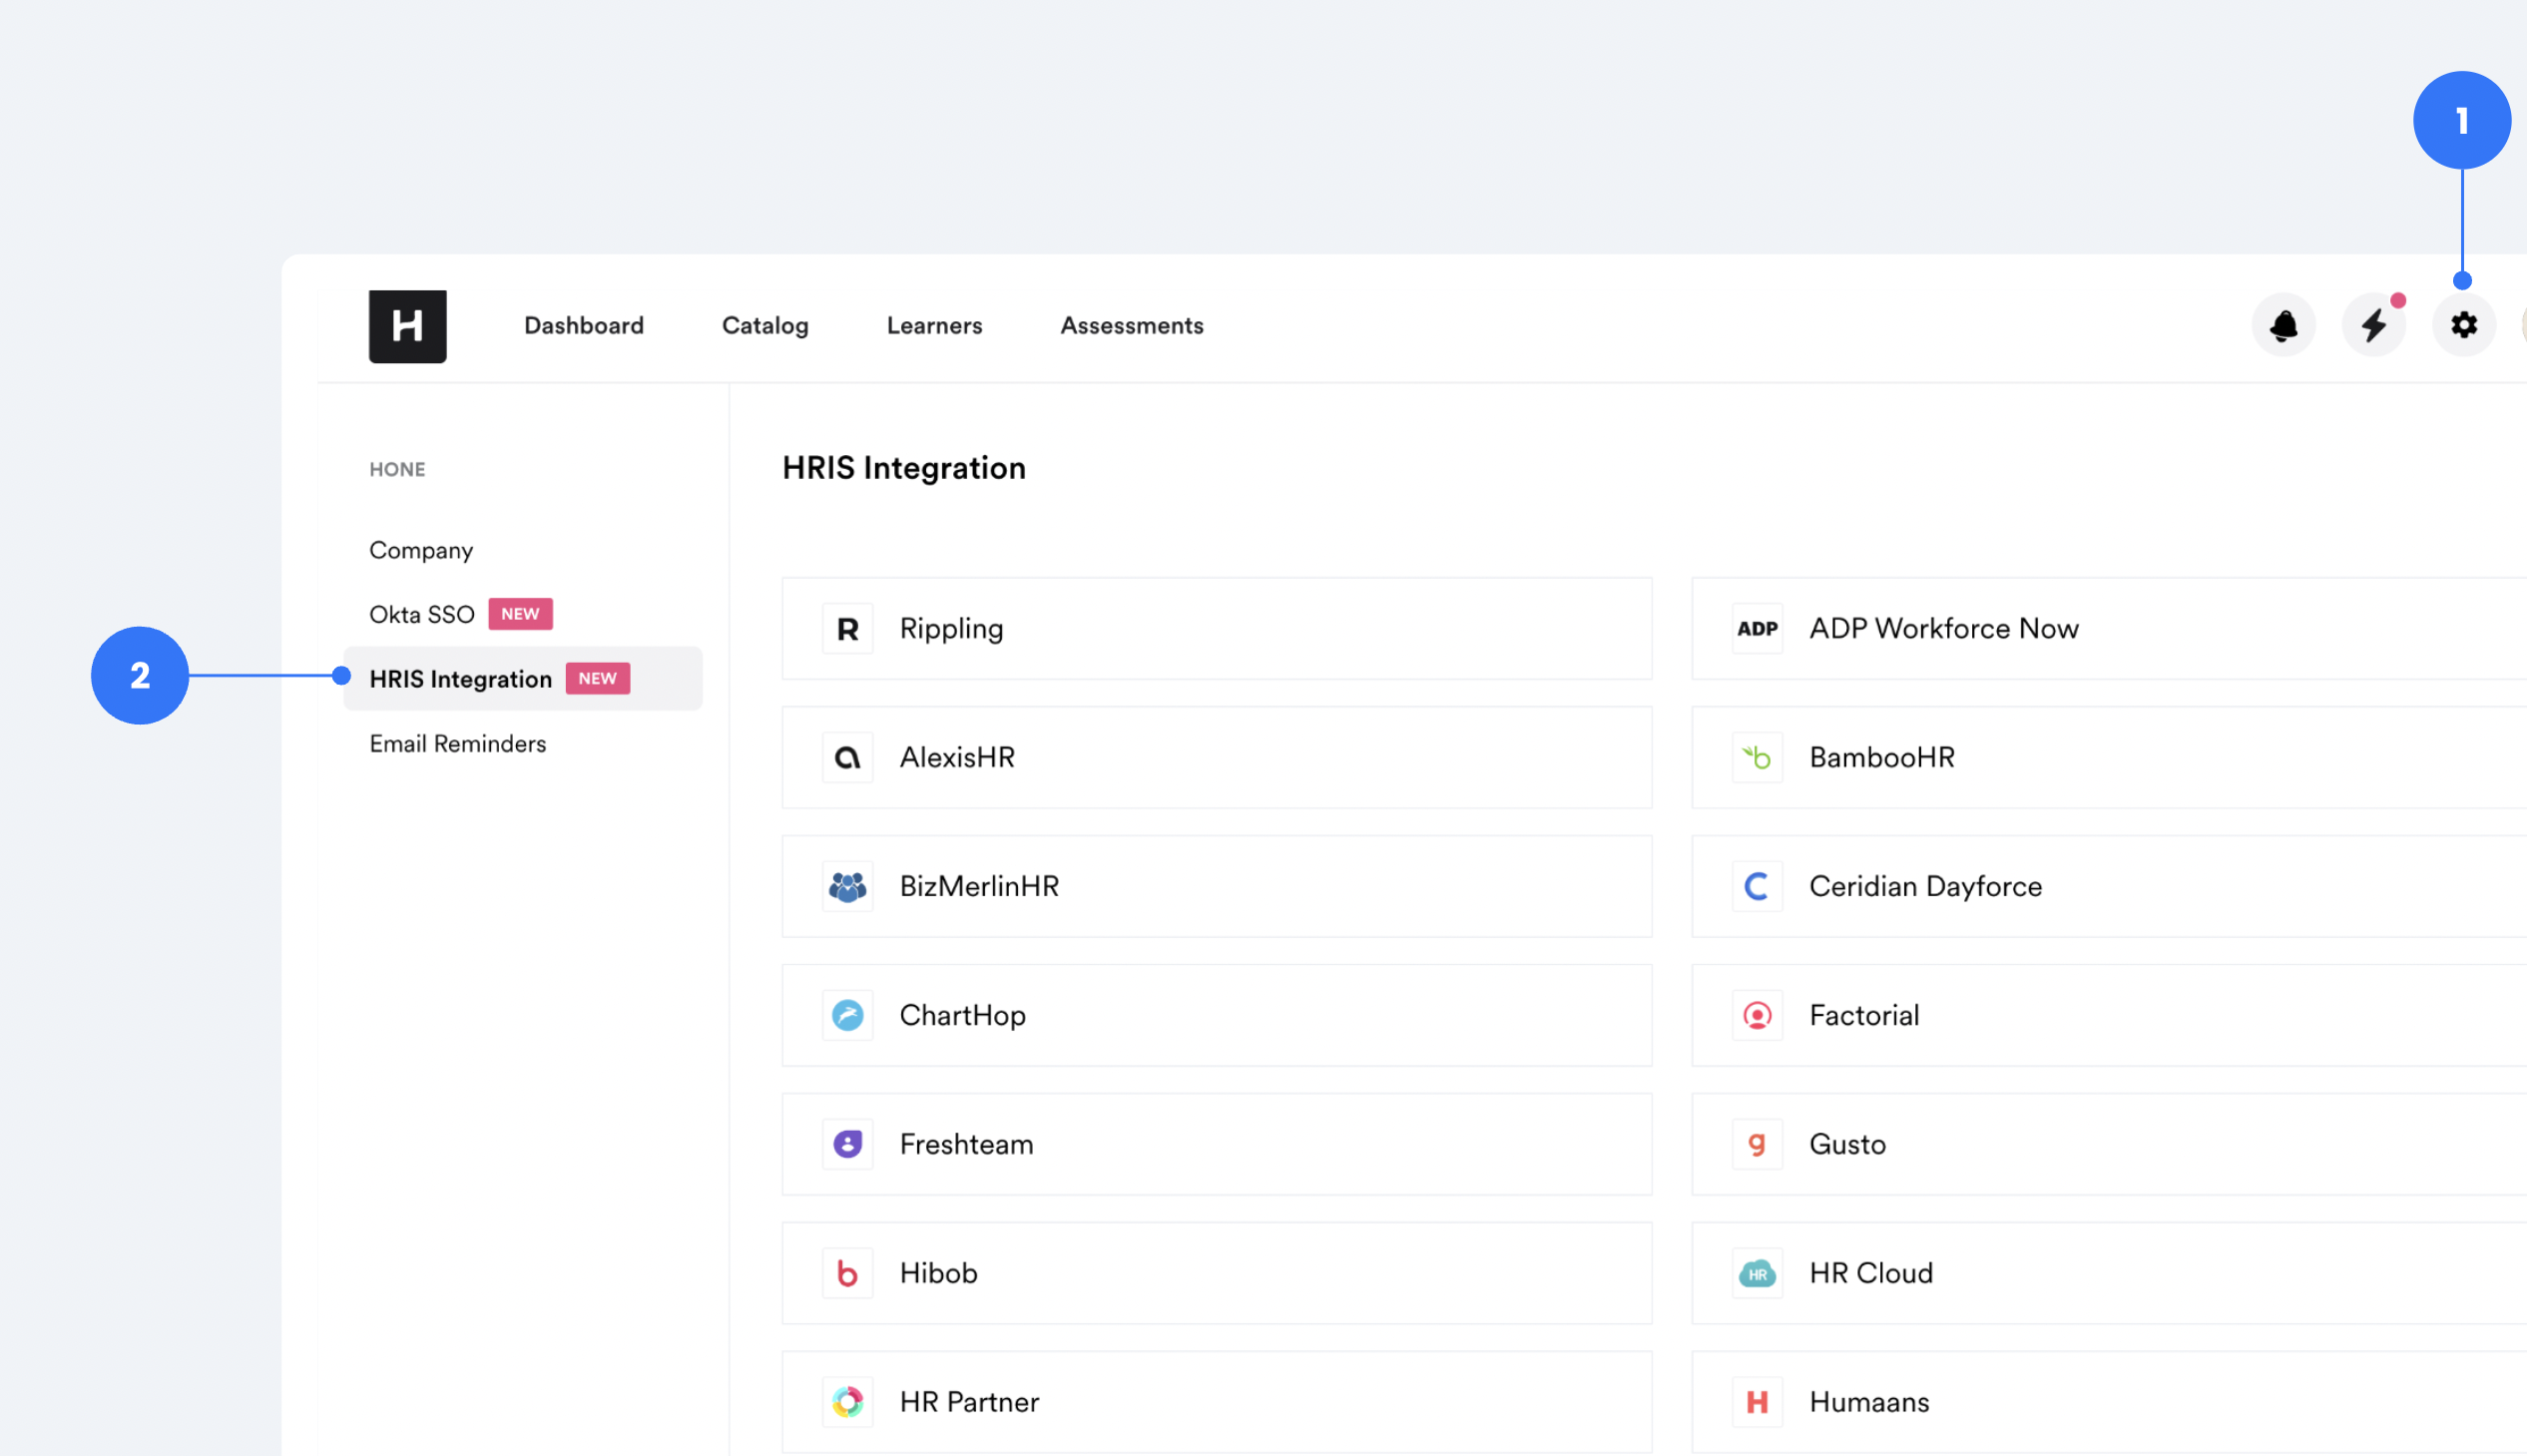
Task: Click the AlexisHR logo icon
Action: point(847,758)
